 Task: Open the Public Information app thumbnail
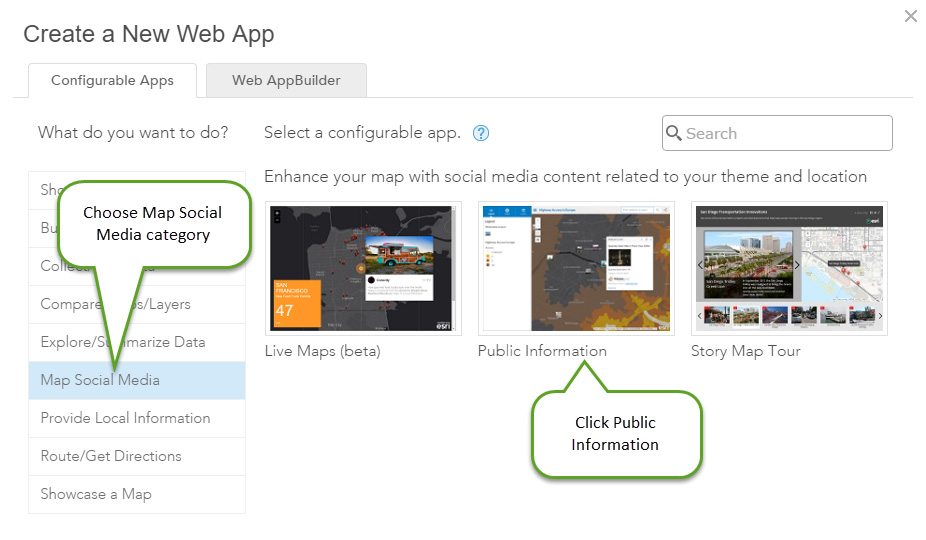pos(575,267)
